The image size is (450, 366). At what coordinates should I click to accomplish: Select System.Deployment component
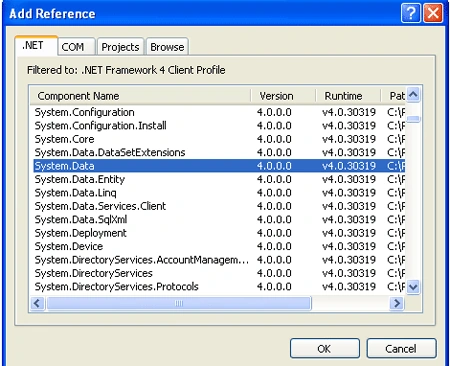219,233
